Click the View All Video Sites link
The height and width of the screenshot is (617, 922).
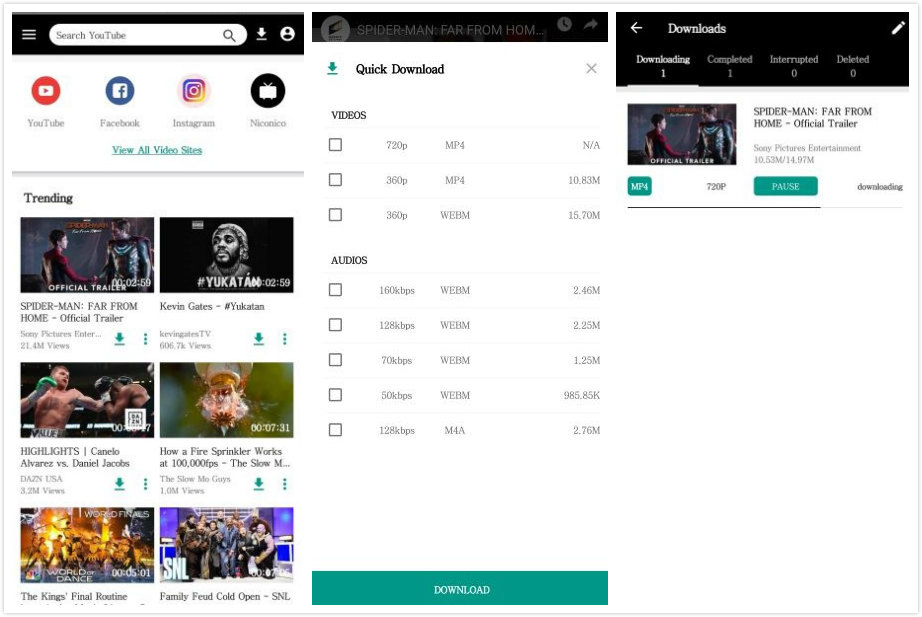(x=157, y=150)
